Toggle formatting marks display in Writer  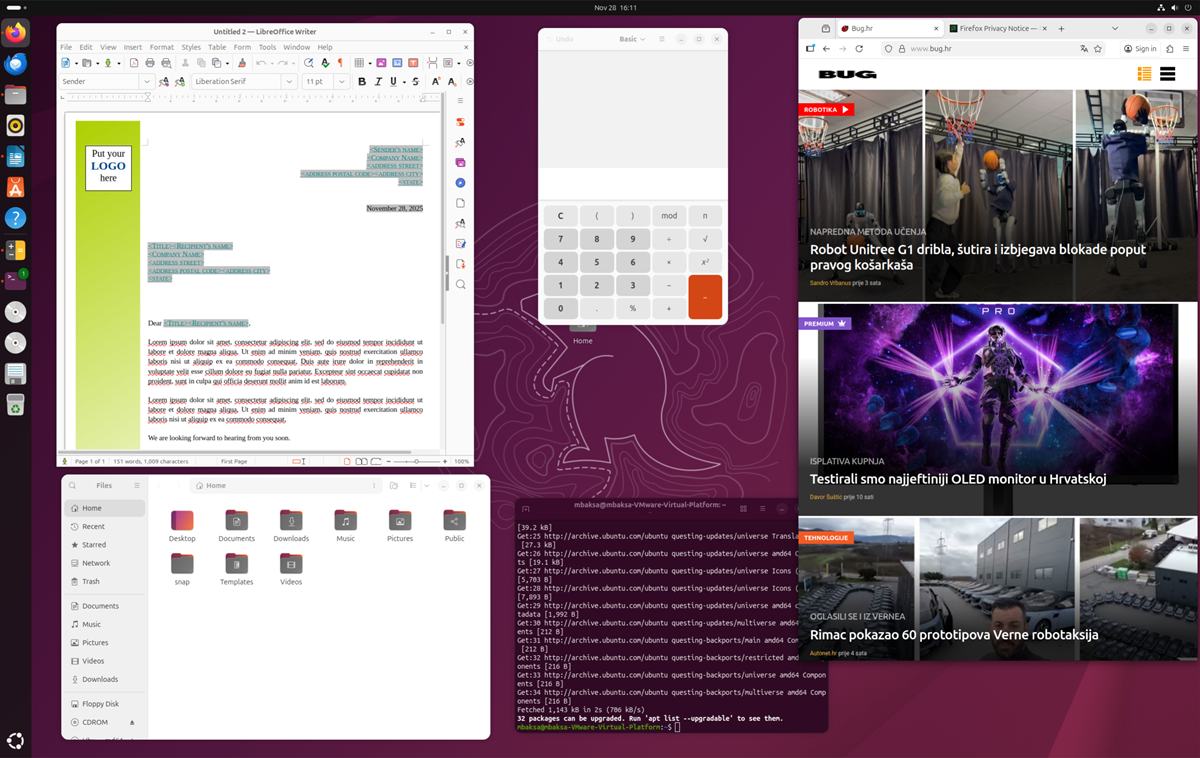click(341, 63)
